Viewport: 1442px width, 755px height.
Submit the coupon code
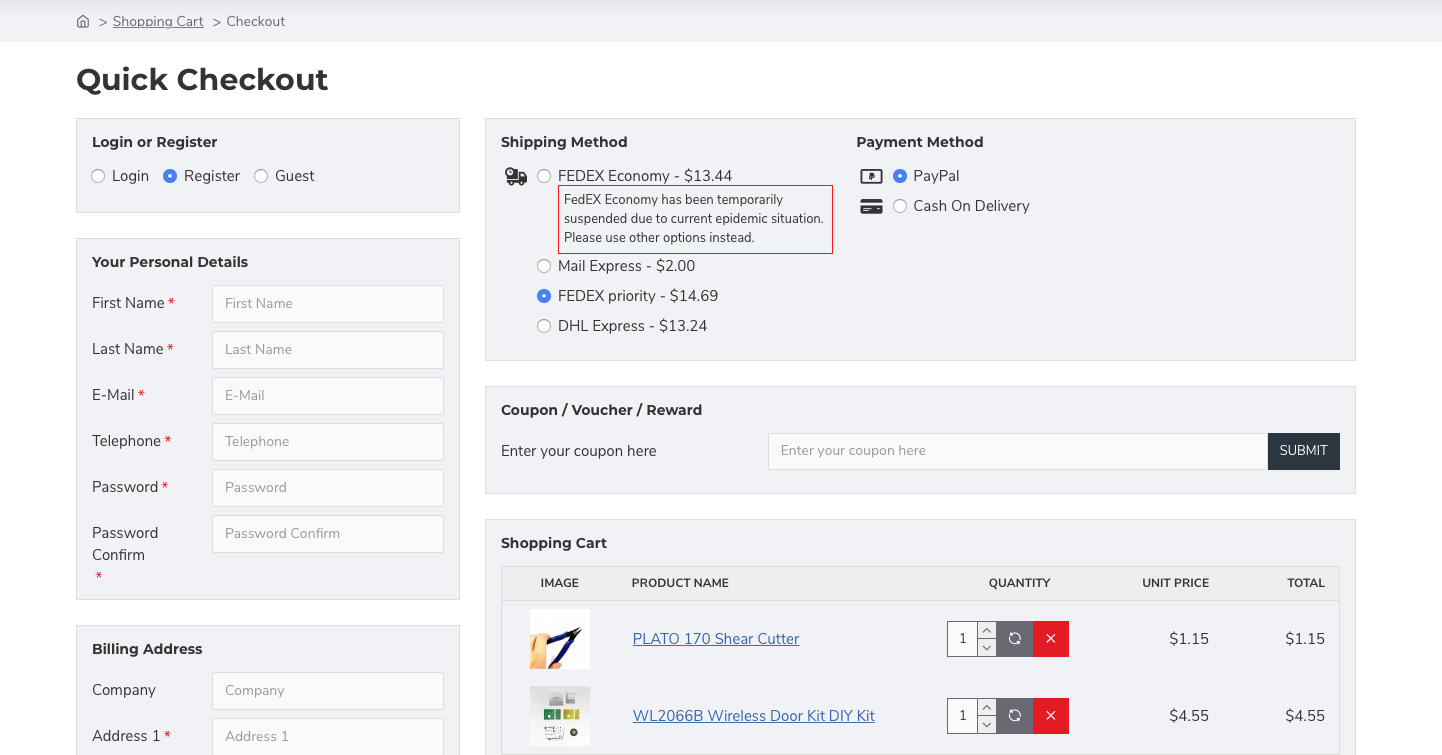coord(1304,451)
